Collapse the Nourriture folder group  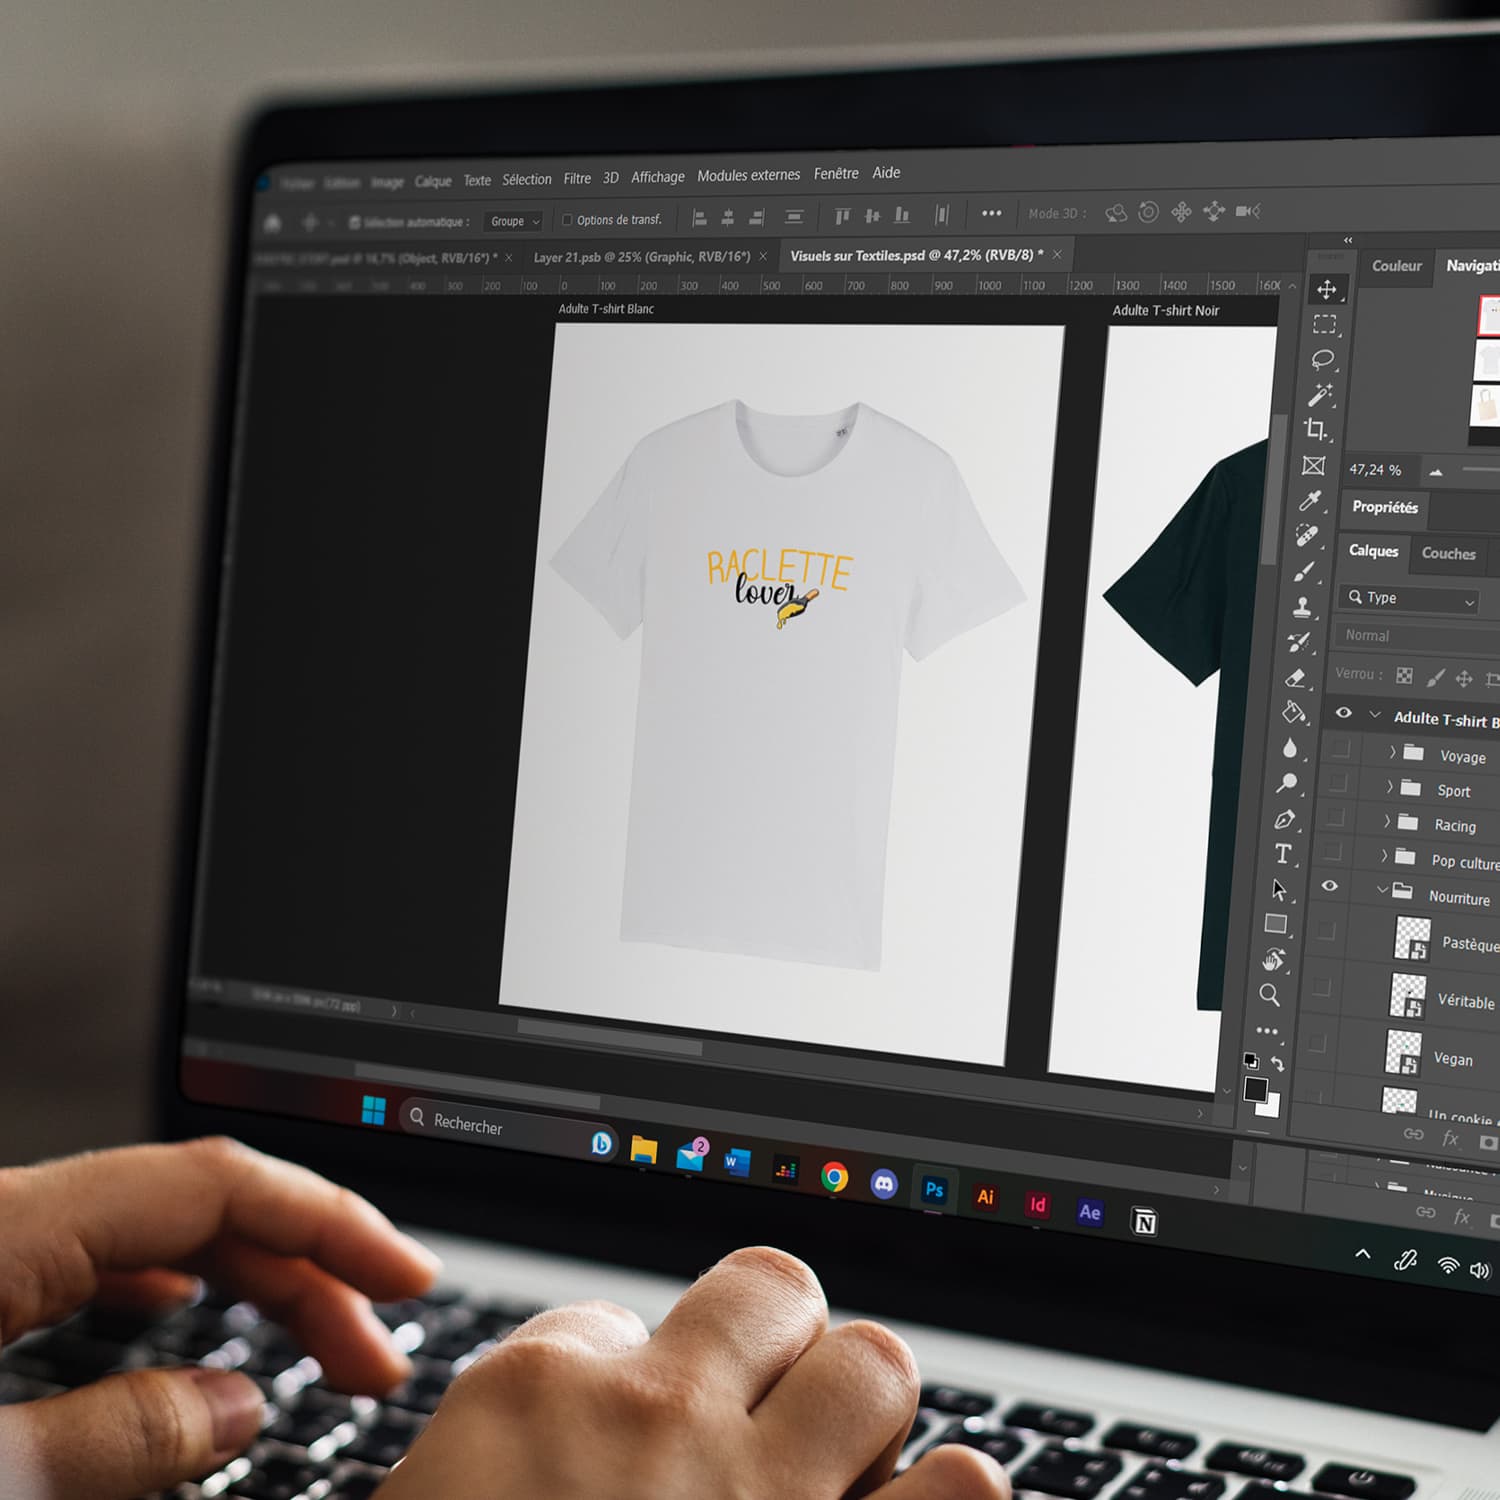(x=1382, y=889)
